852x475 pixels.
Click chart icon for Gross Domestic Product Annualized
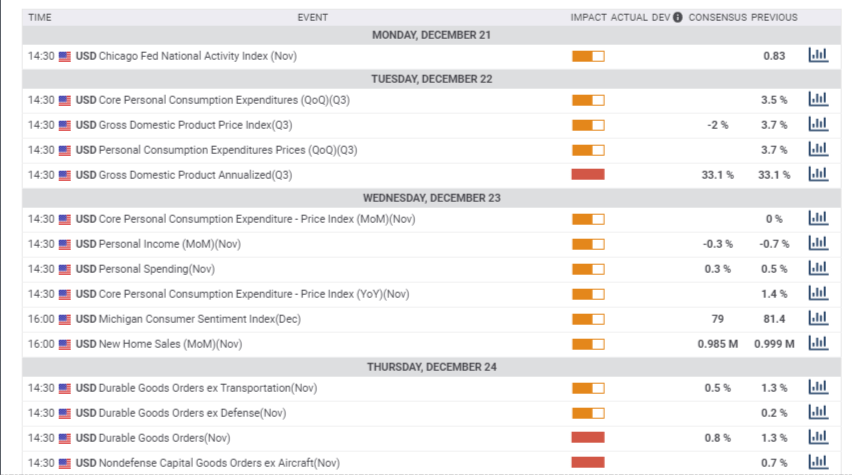click(818, 174)
